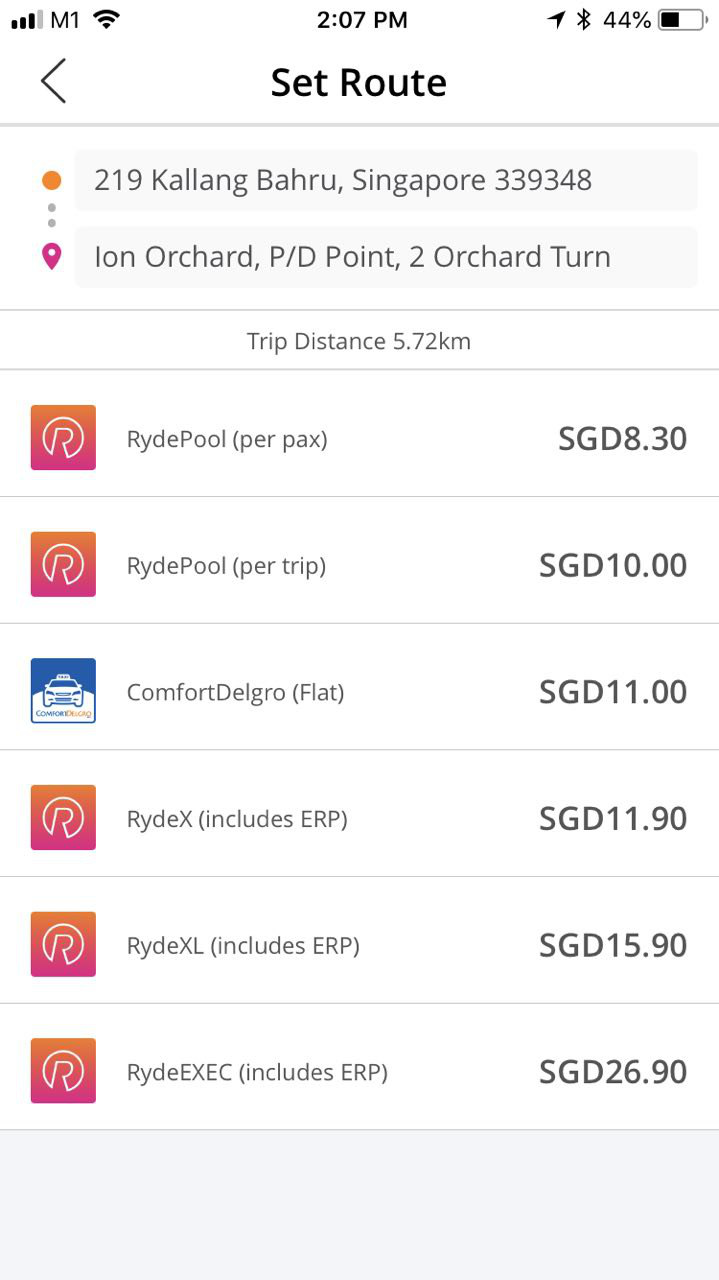Tap the RydePool (per trip) logo icon
The image size is (719, 1280).
pyautogui.click(x=63, y=565)
